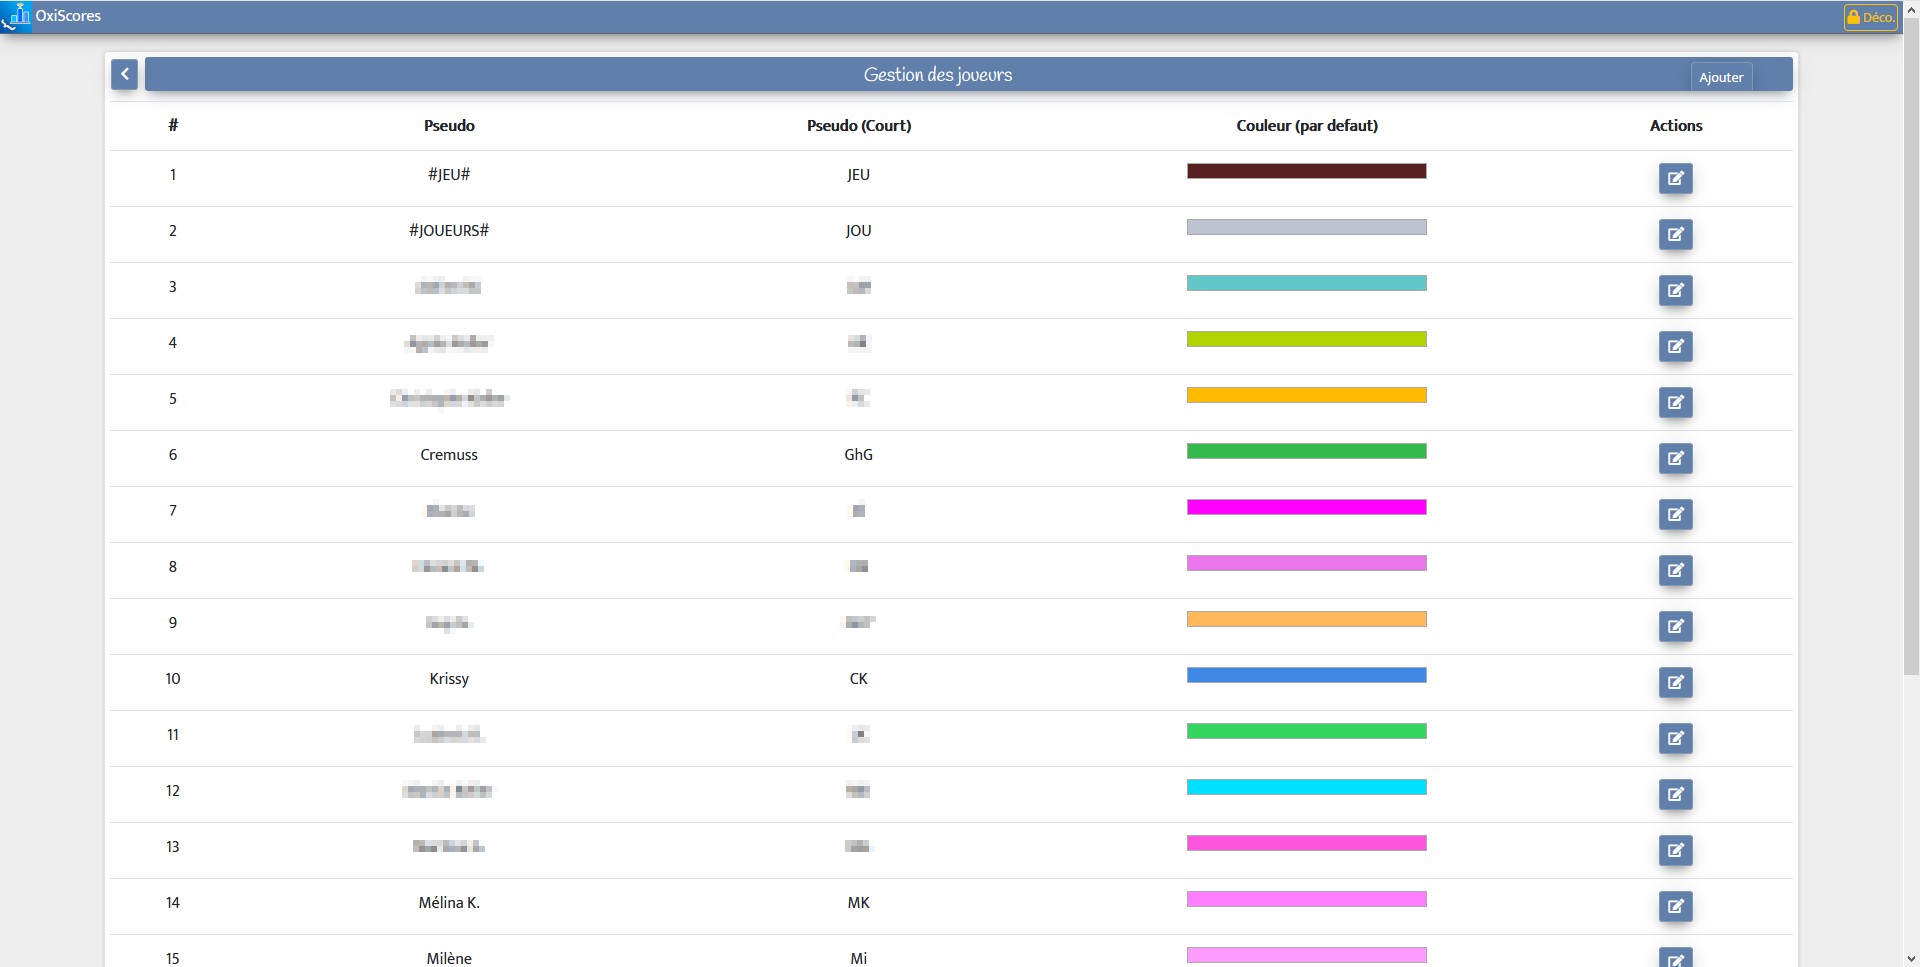Screen dimensions: 1920x967
Task: Go back with the left chevron button
Action: pos(124,74)
